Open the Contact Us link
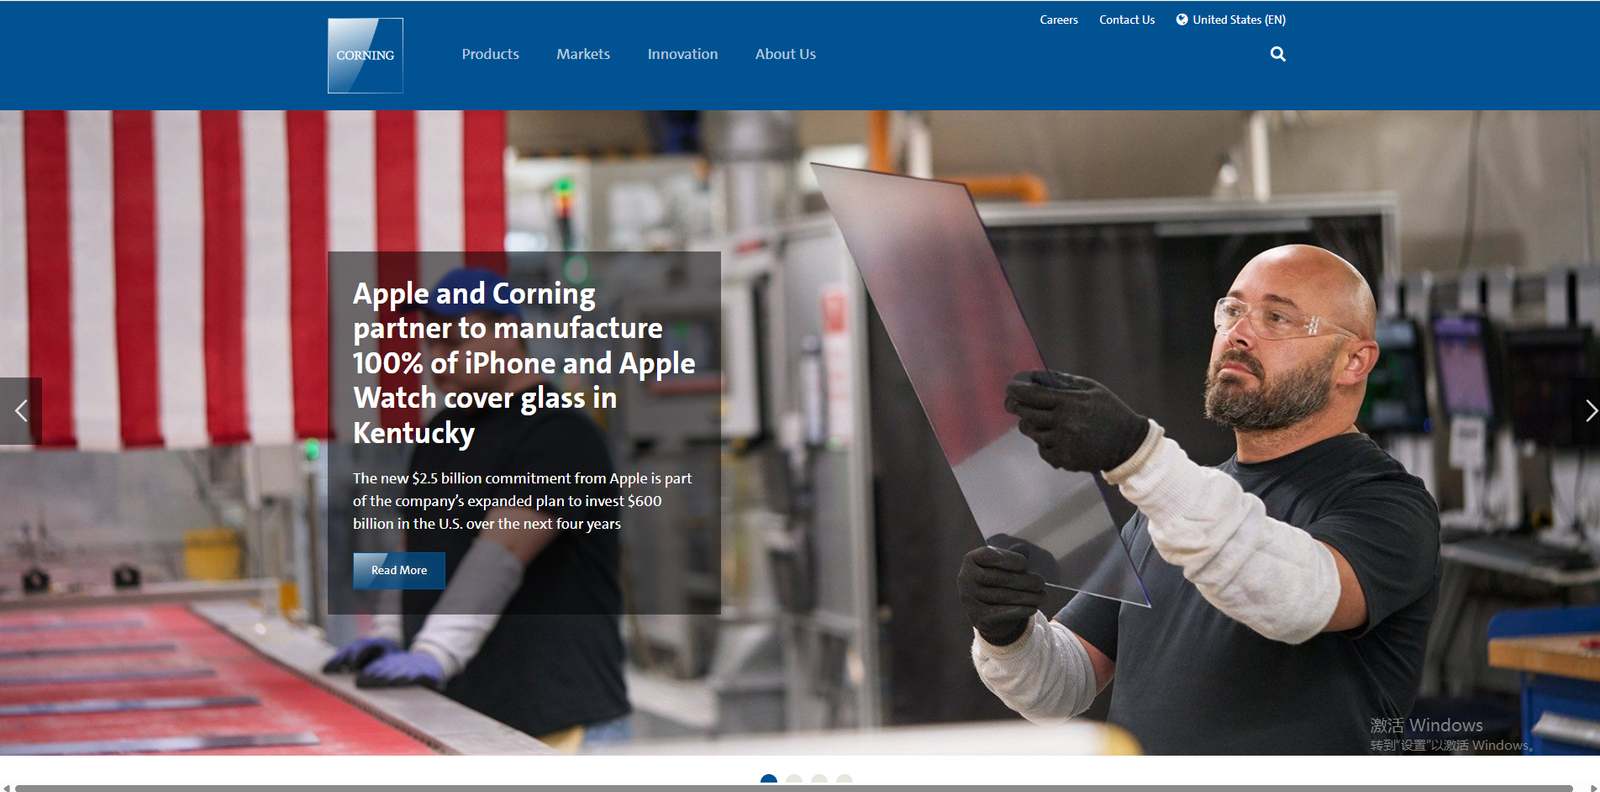The image size is (1600, 792). (x=1126, y=20)
